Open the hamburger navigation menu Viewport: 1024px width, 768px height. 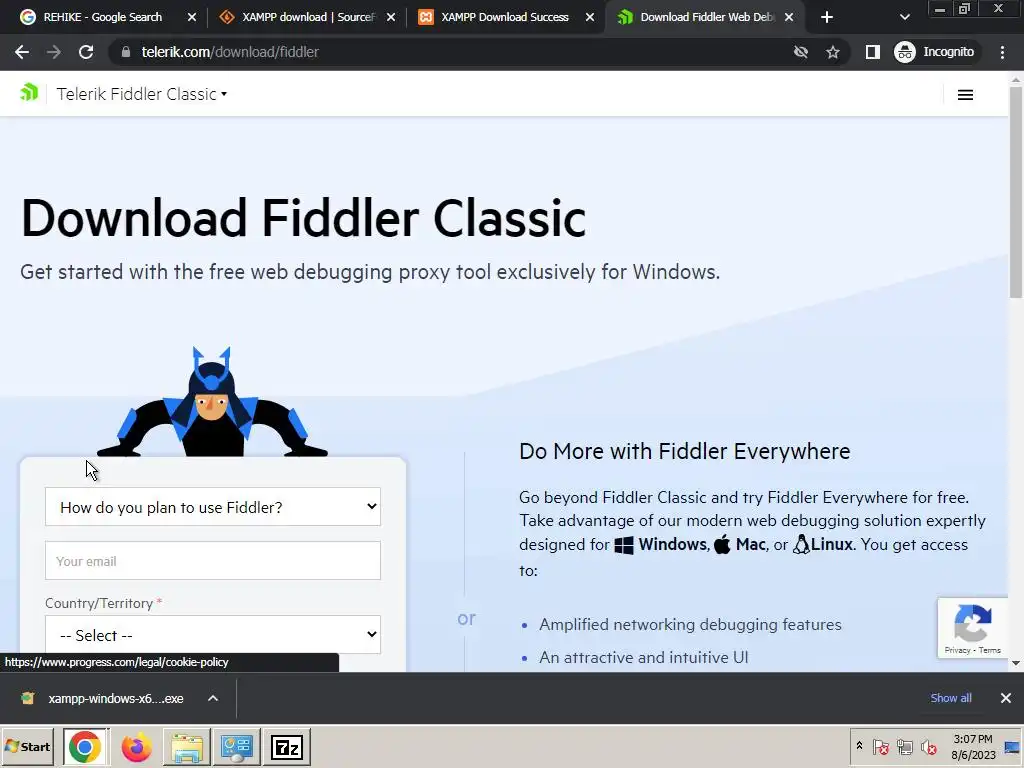pos(965,95)
